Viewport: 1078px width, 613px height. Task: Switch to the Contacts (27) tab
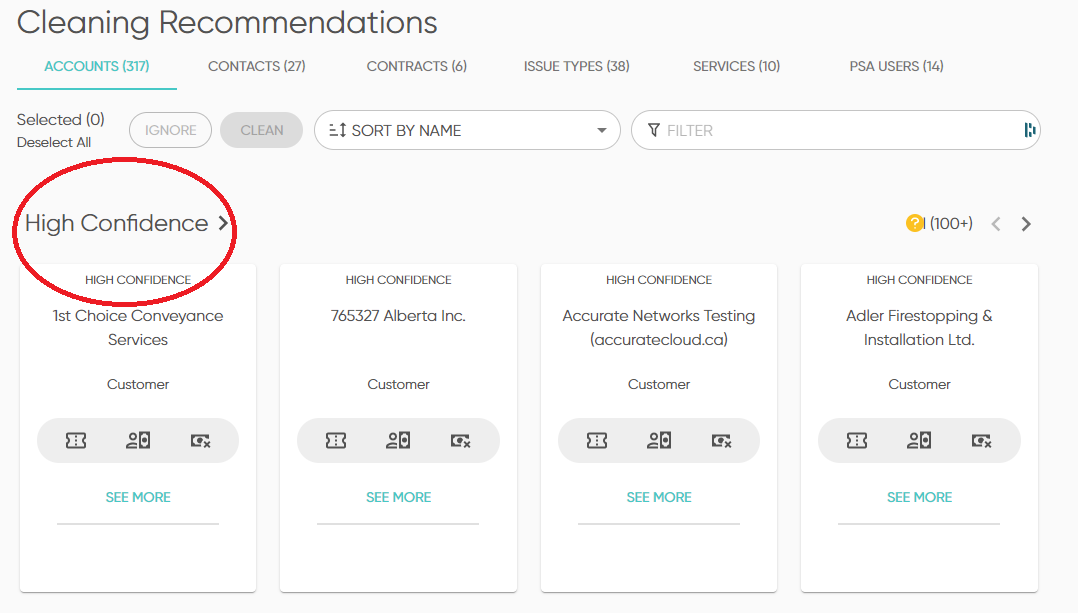(256, 66)
